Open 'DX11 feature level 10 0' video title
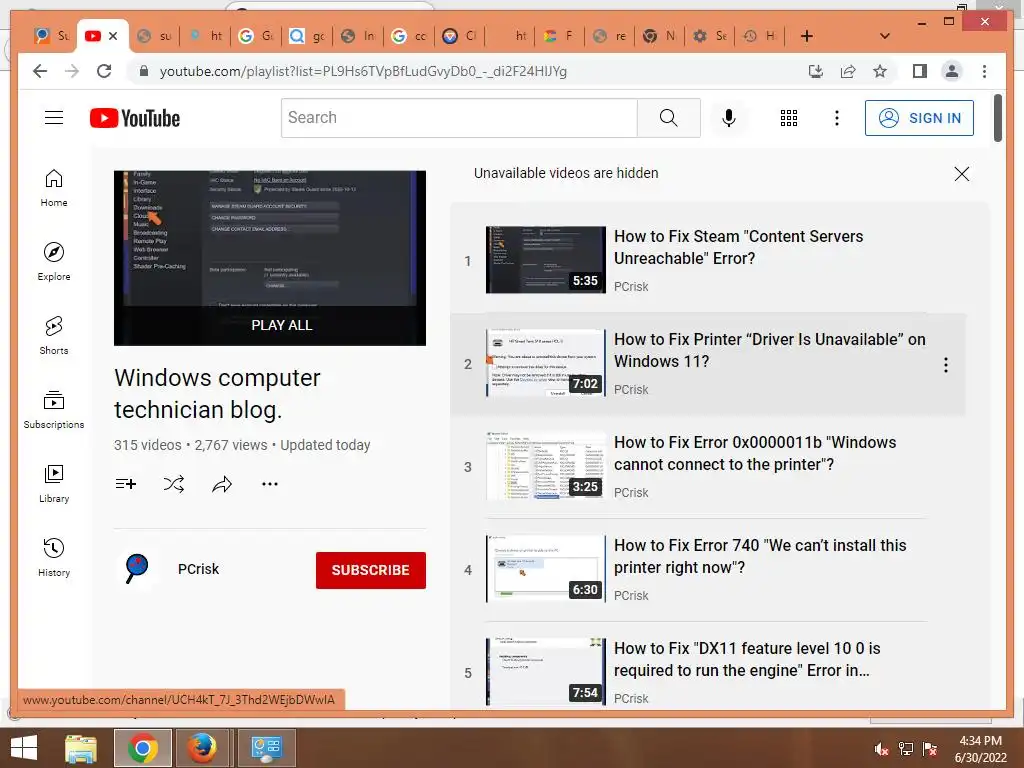 (747, 660)
